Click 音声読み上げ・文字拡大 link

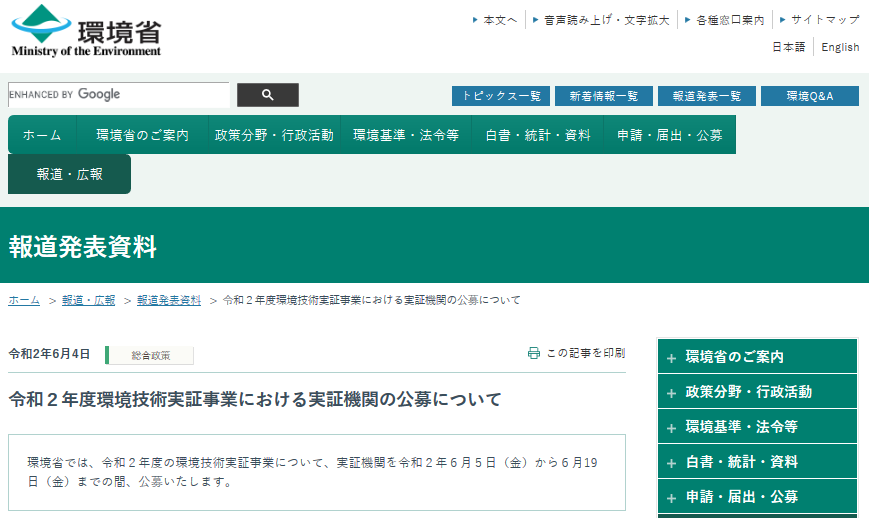pyautogui.click(x=606, y=20)
